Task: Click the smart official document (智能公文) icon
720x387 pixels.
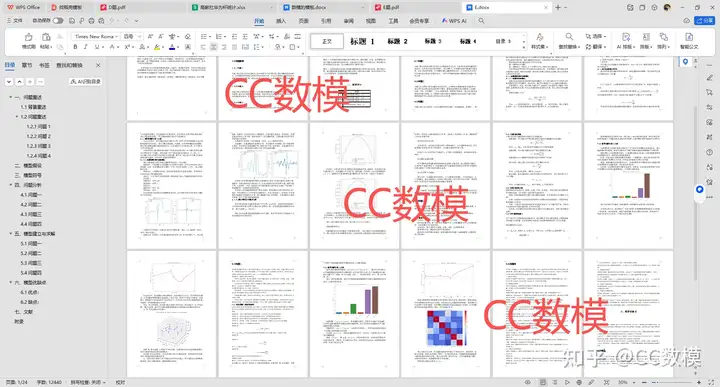Action: 689,37
